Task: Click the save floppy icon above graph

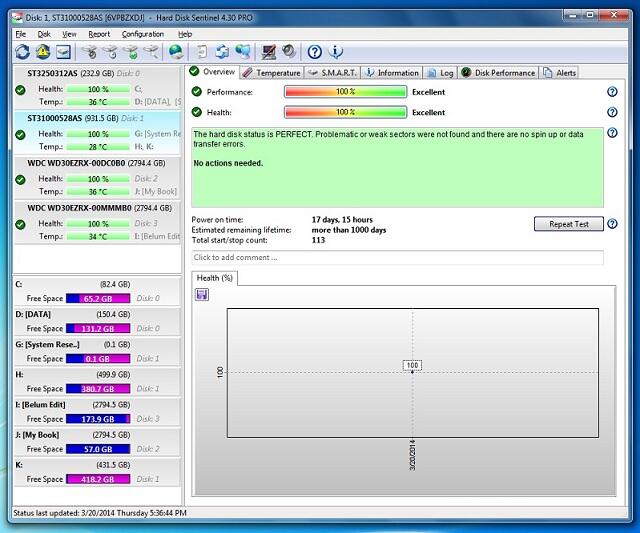Action: click(202, 294)
